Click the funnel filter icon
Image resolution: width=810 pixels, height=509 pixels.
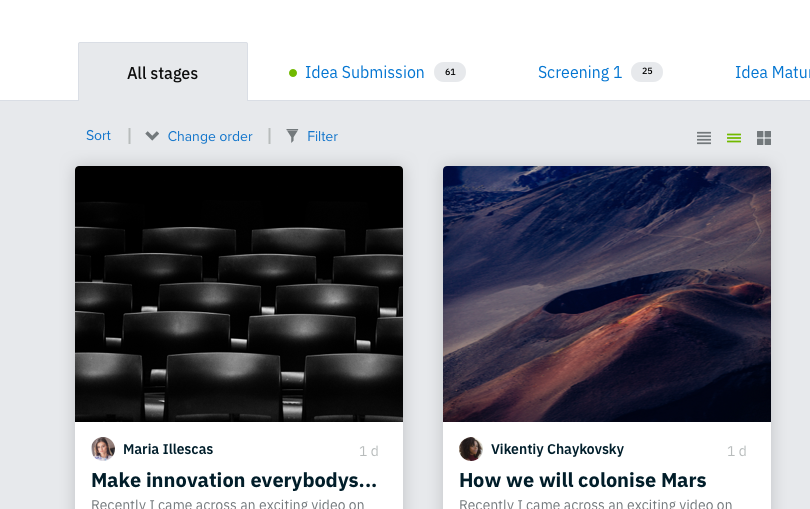pyautogui.click(x=292, y=136)
